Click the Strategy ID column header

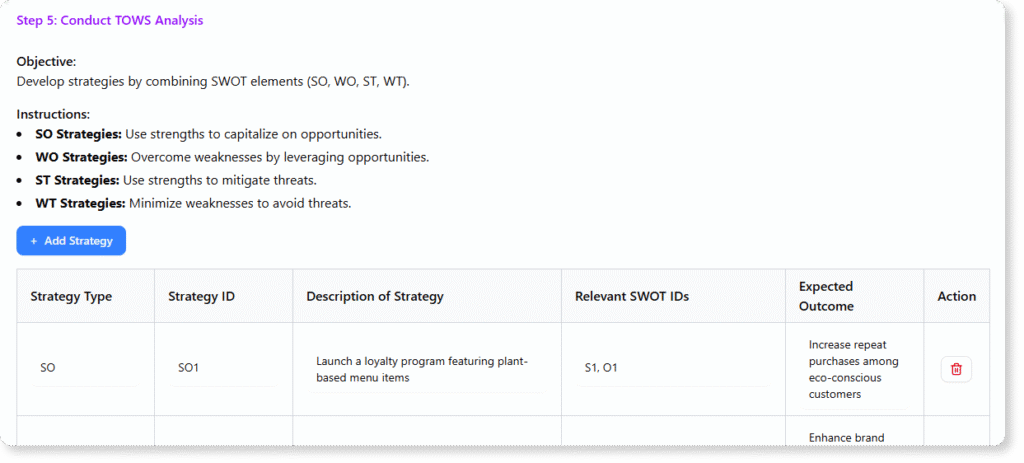pos(202,296)
